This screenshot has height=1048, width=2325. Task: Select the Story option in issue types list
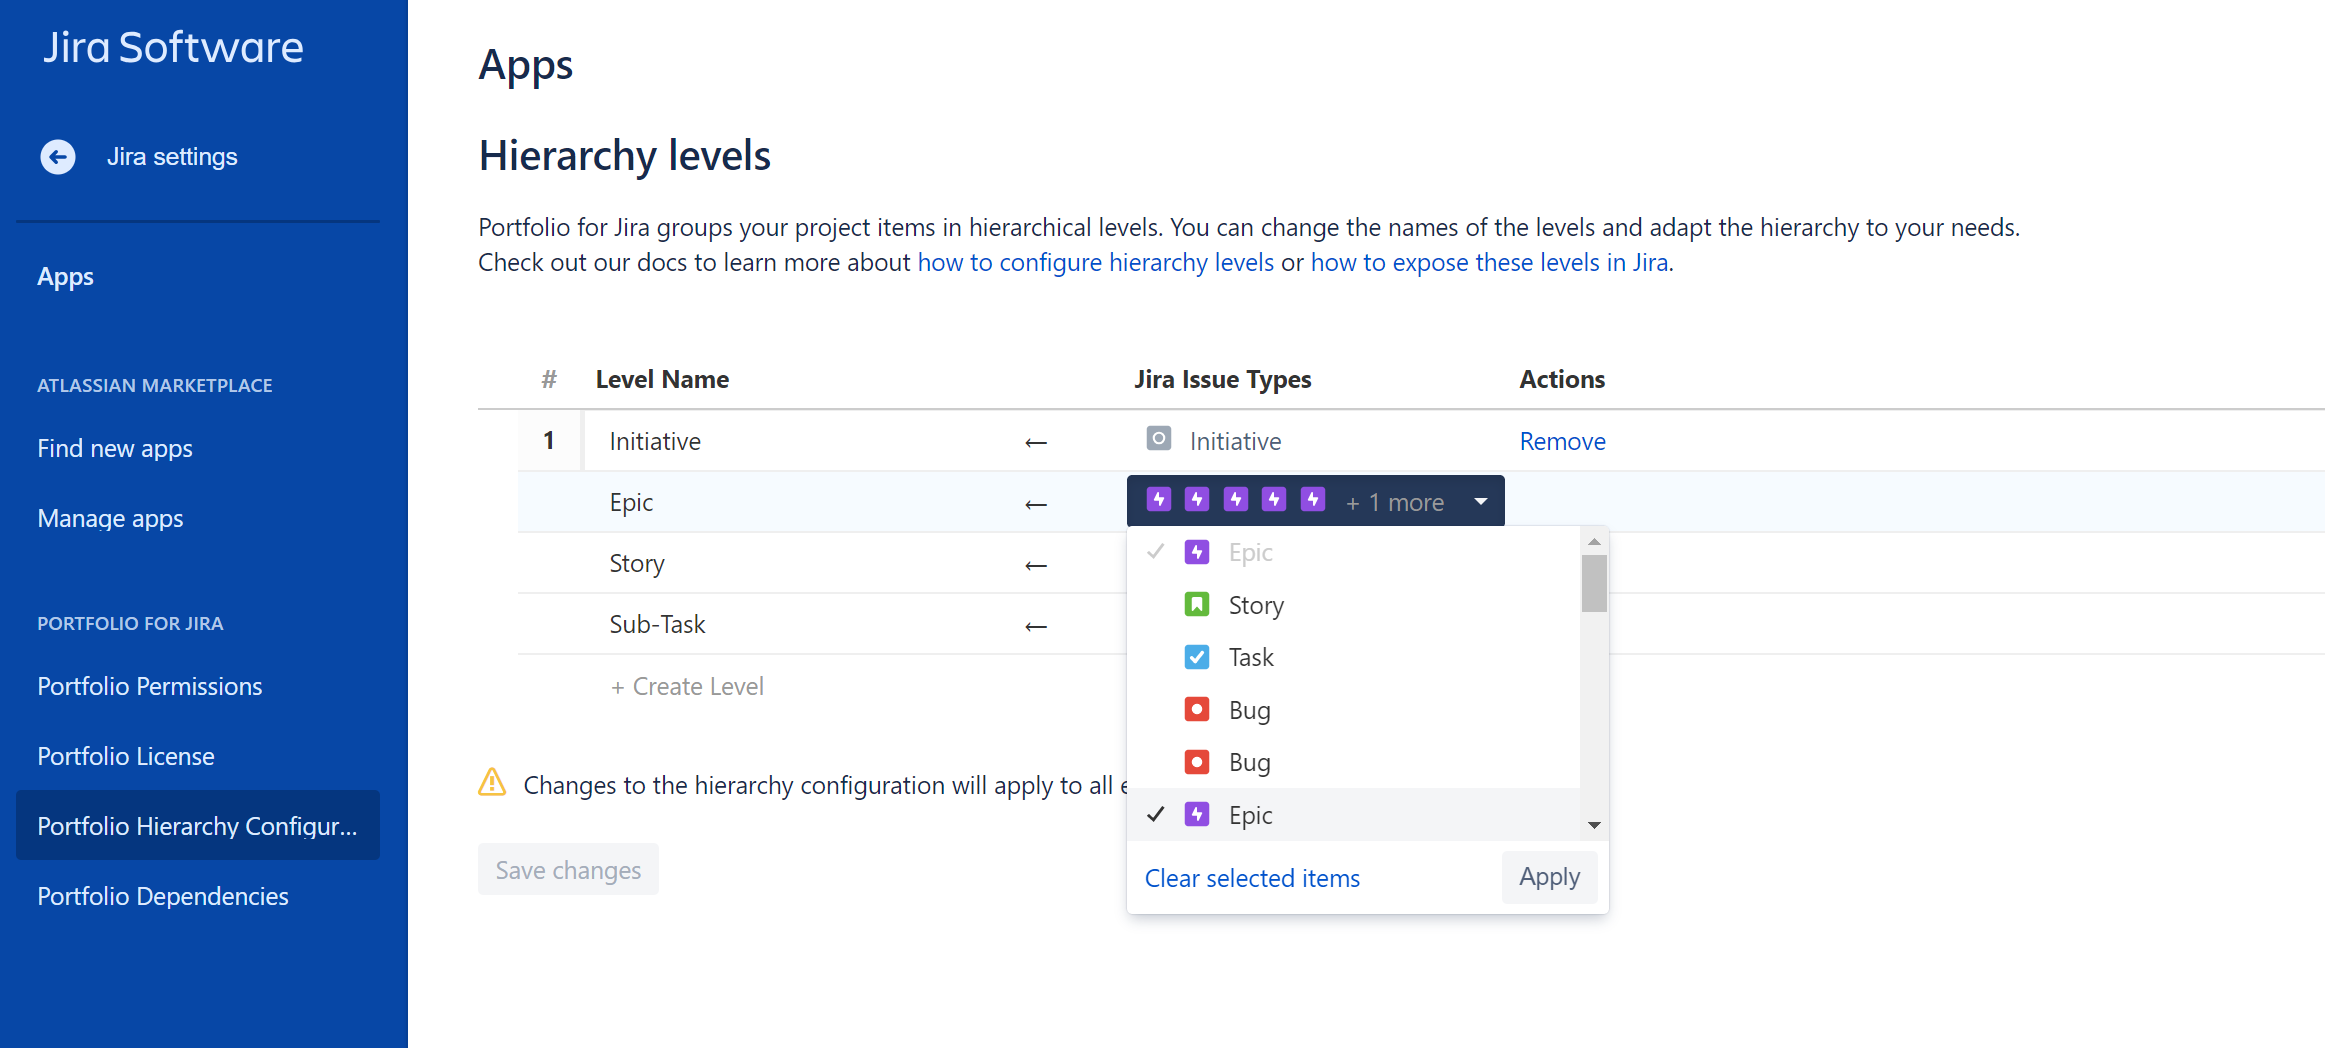pyautogui.click(x=1353, y=605)
